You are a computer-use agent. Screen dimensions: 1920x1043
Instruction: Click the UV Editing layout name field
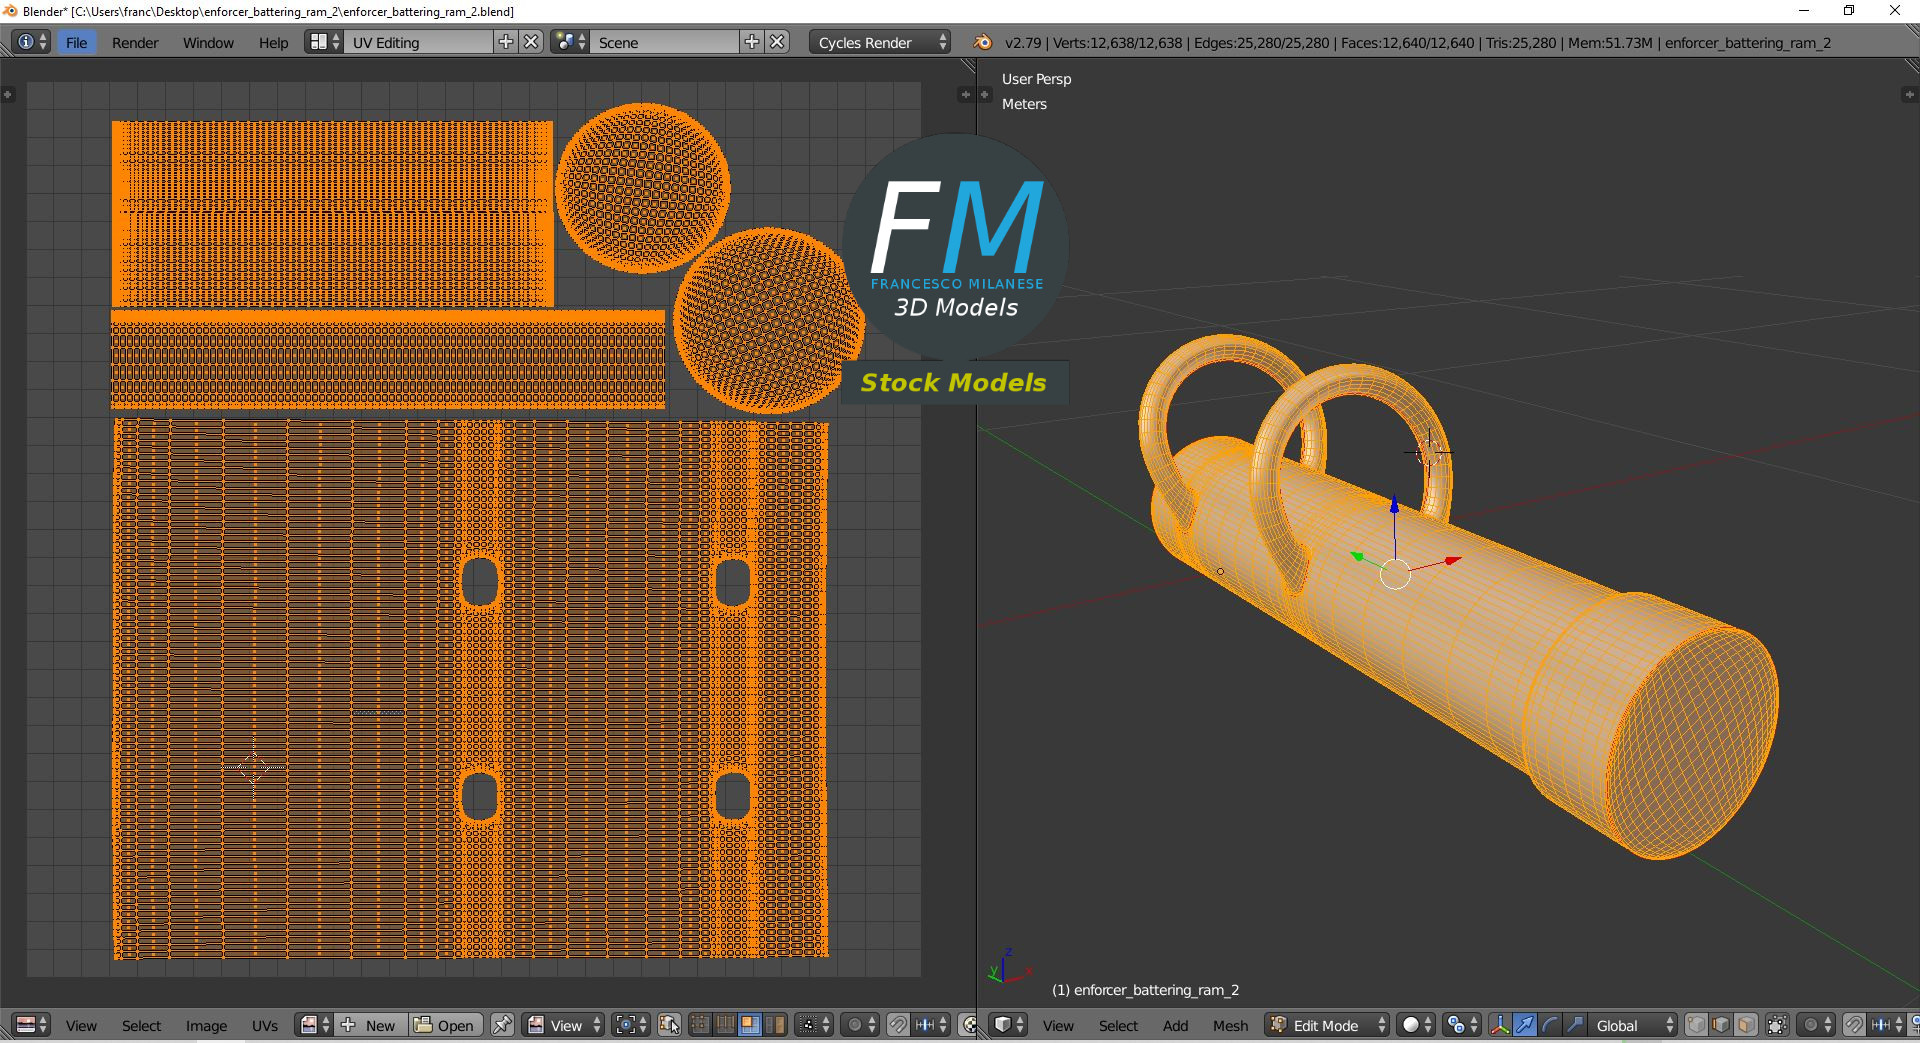tap(418, 42)
